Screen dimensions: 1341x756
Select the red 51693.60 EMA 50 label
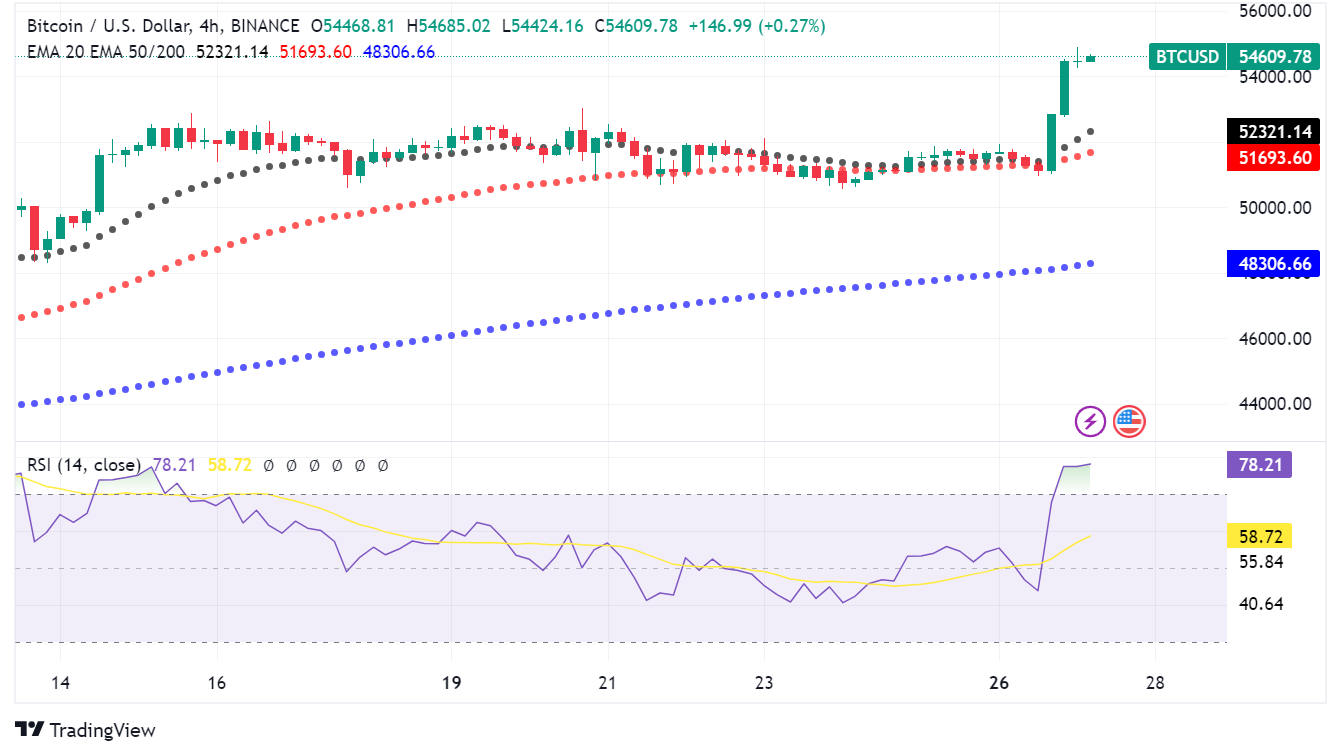1274,157
